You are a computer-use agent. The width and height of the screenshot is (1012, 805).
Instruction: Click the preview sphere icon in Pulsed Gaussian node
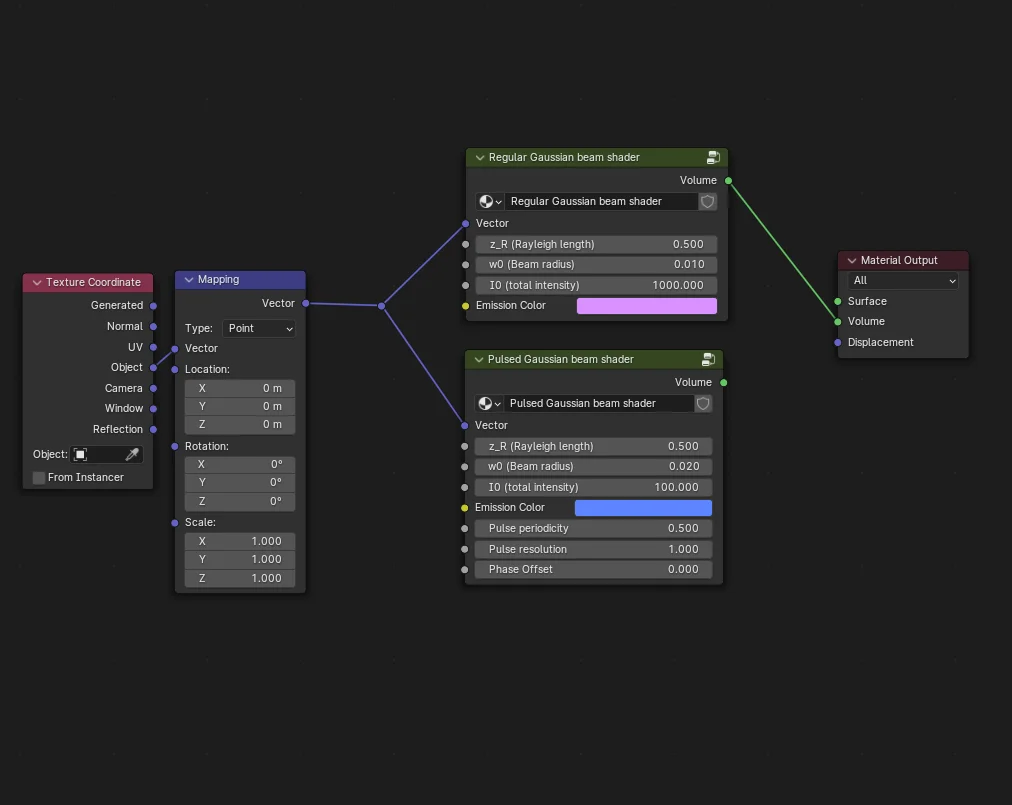point(485,403)
